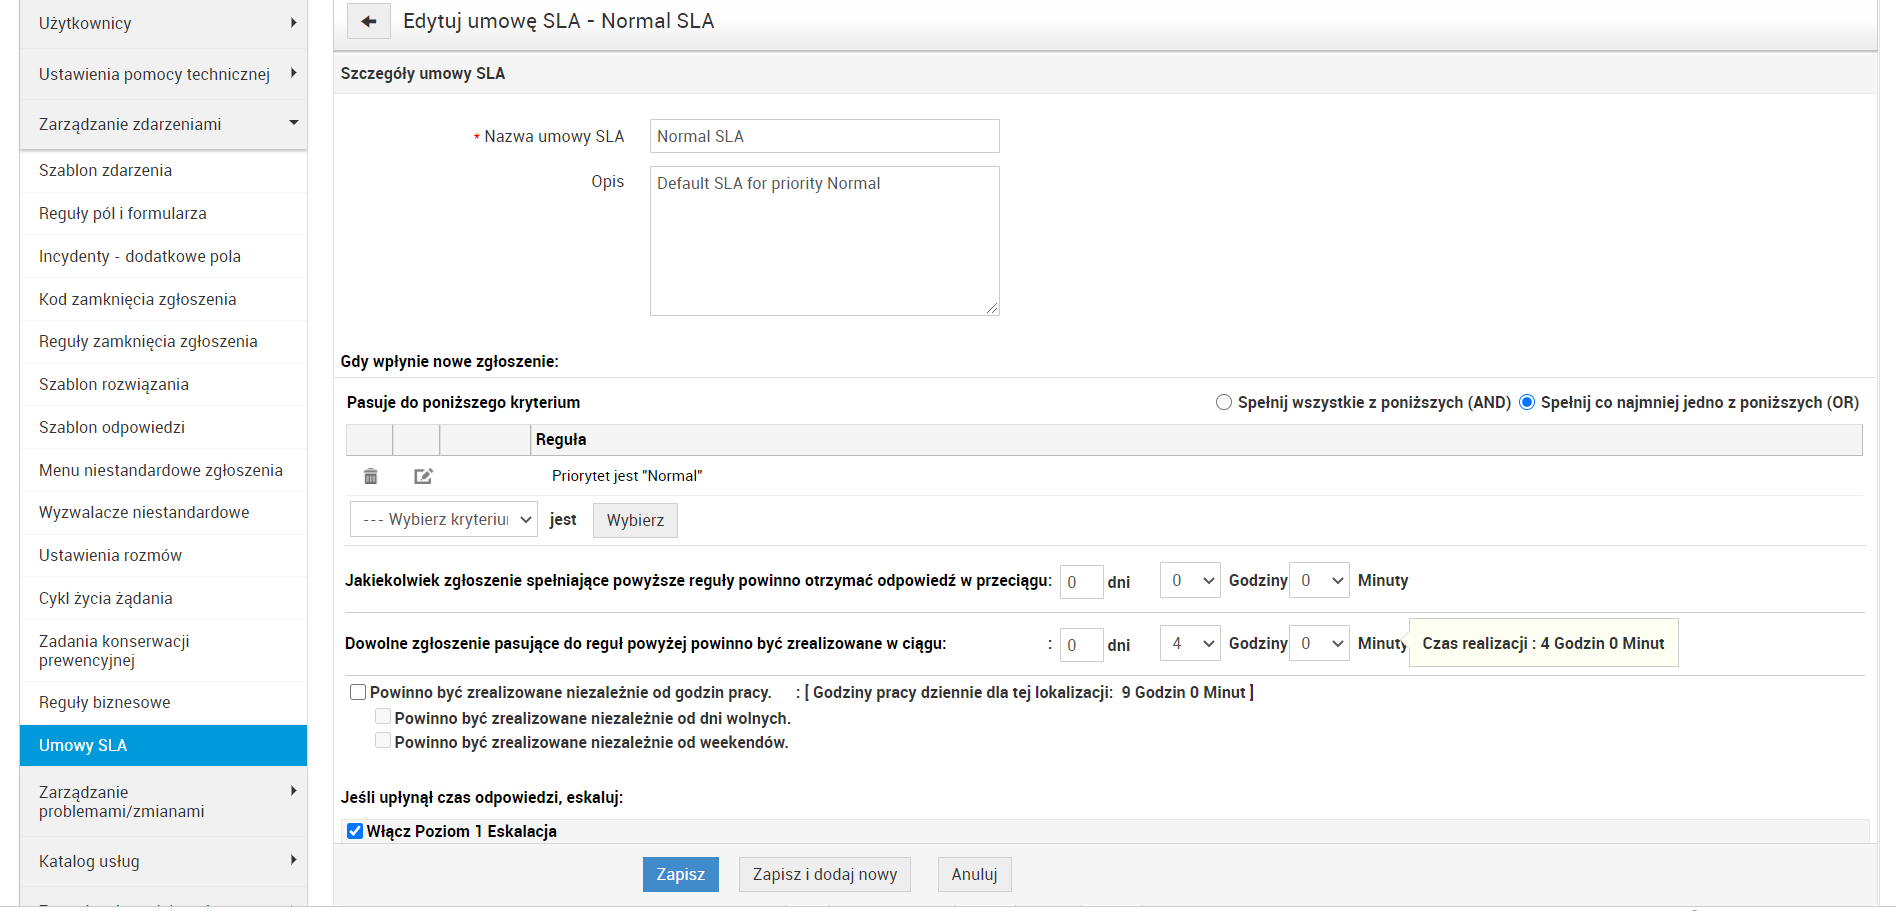The width and height of the screenshot is (1896, 911).
Task: Click the Opis description text area
Action: click(824, 240)
